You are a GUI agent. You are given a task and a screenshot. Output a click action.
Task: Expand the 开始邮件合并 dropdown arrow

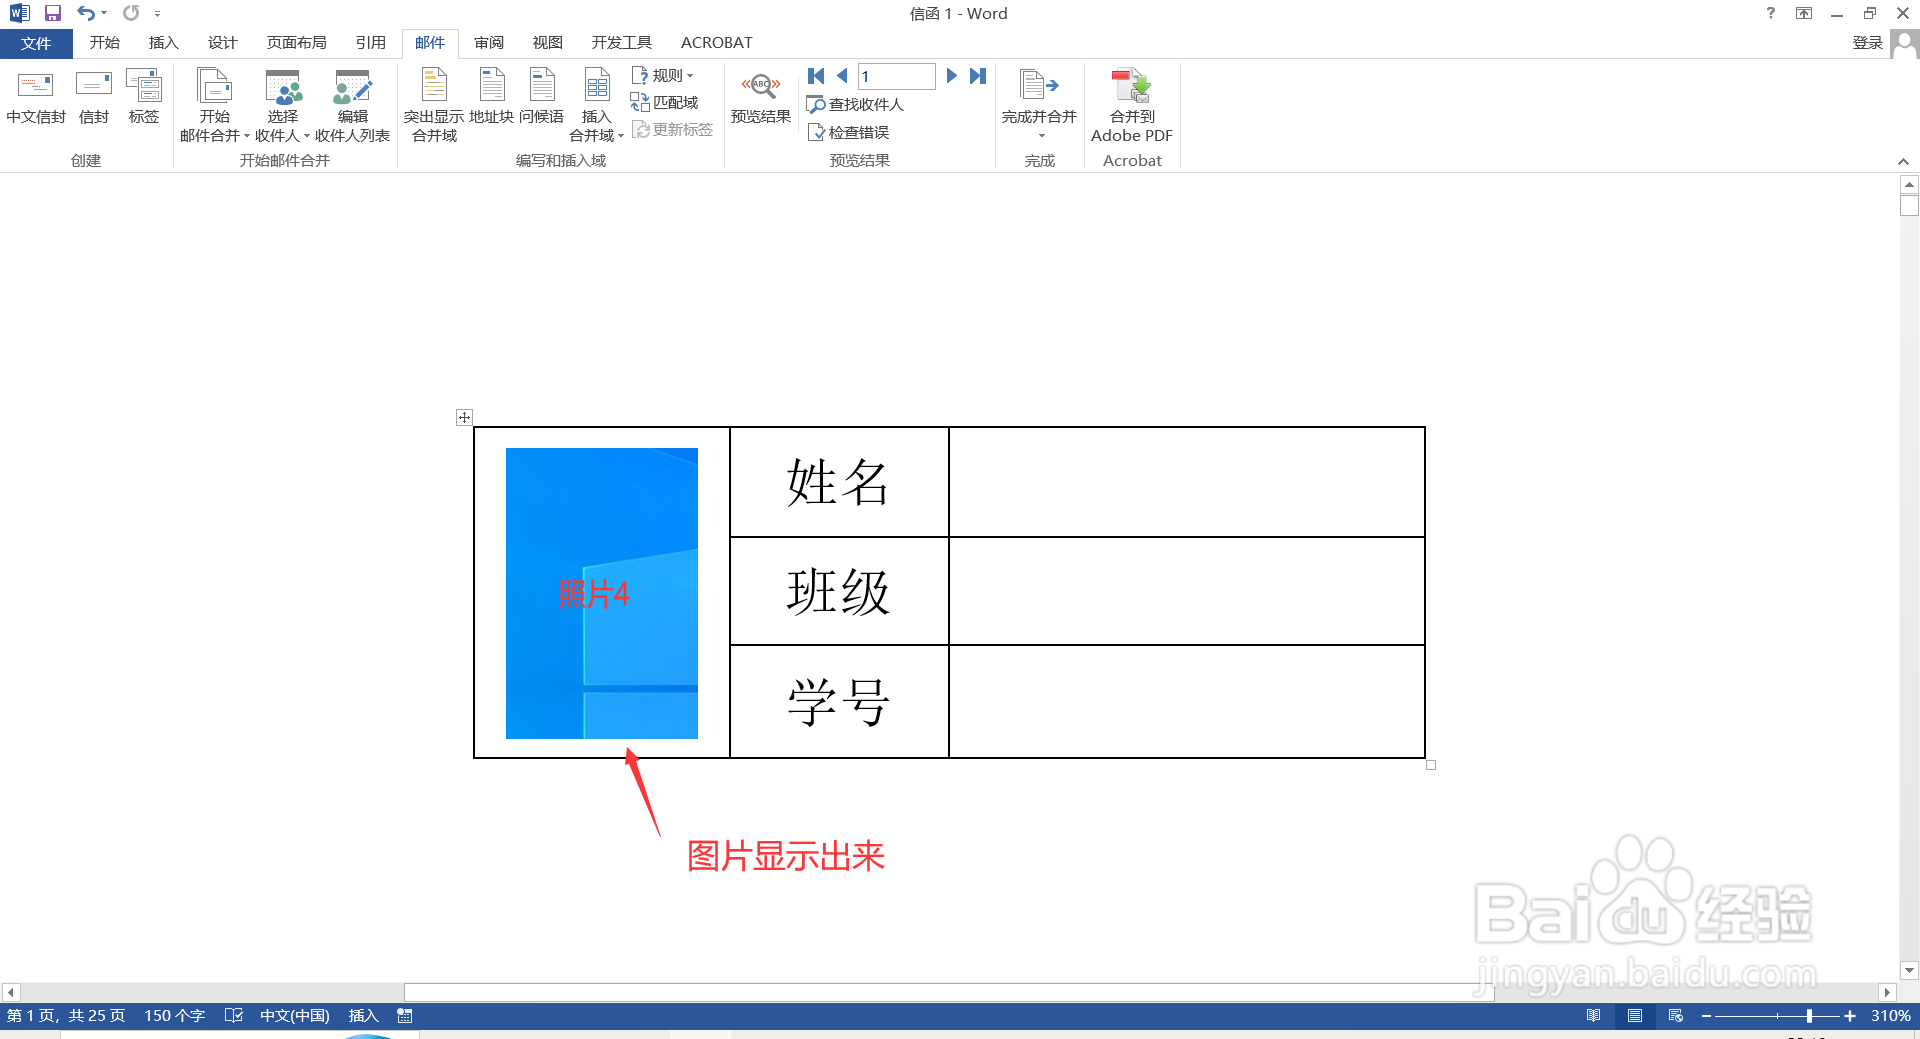click(x=246, y=136)
